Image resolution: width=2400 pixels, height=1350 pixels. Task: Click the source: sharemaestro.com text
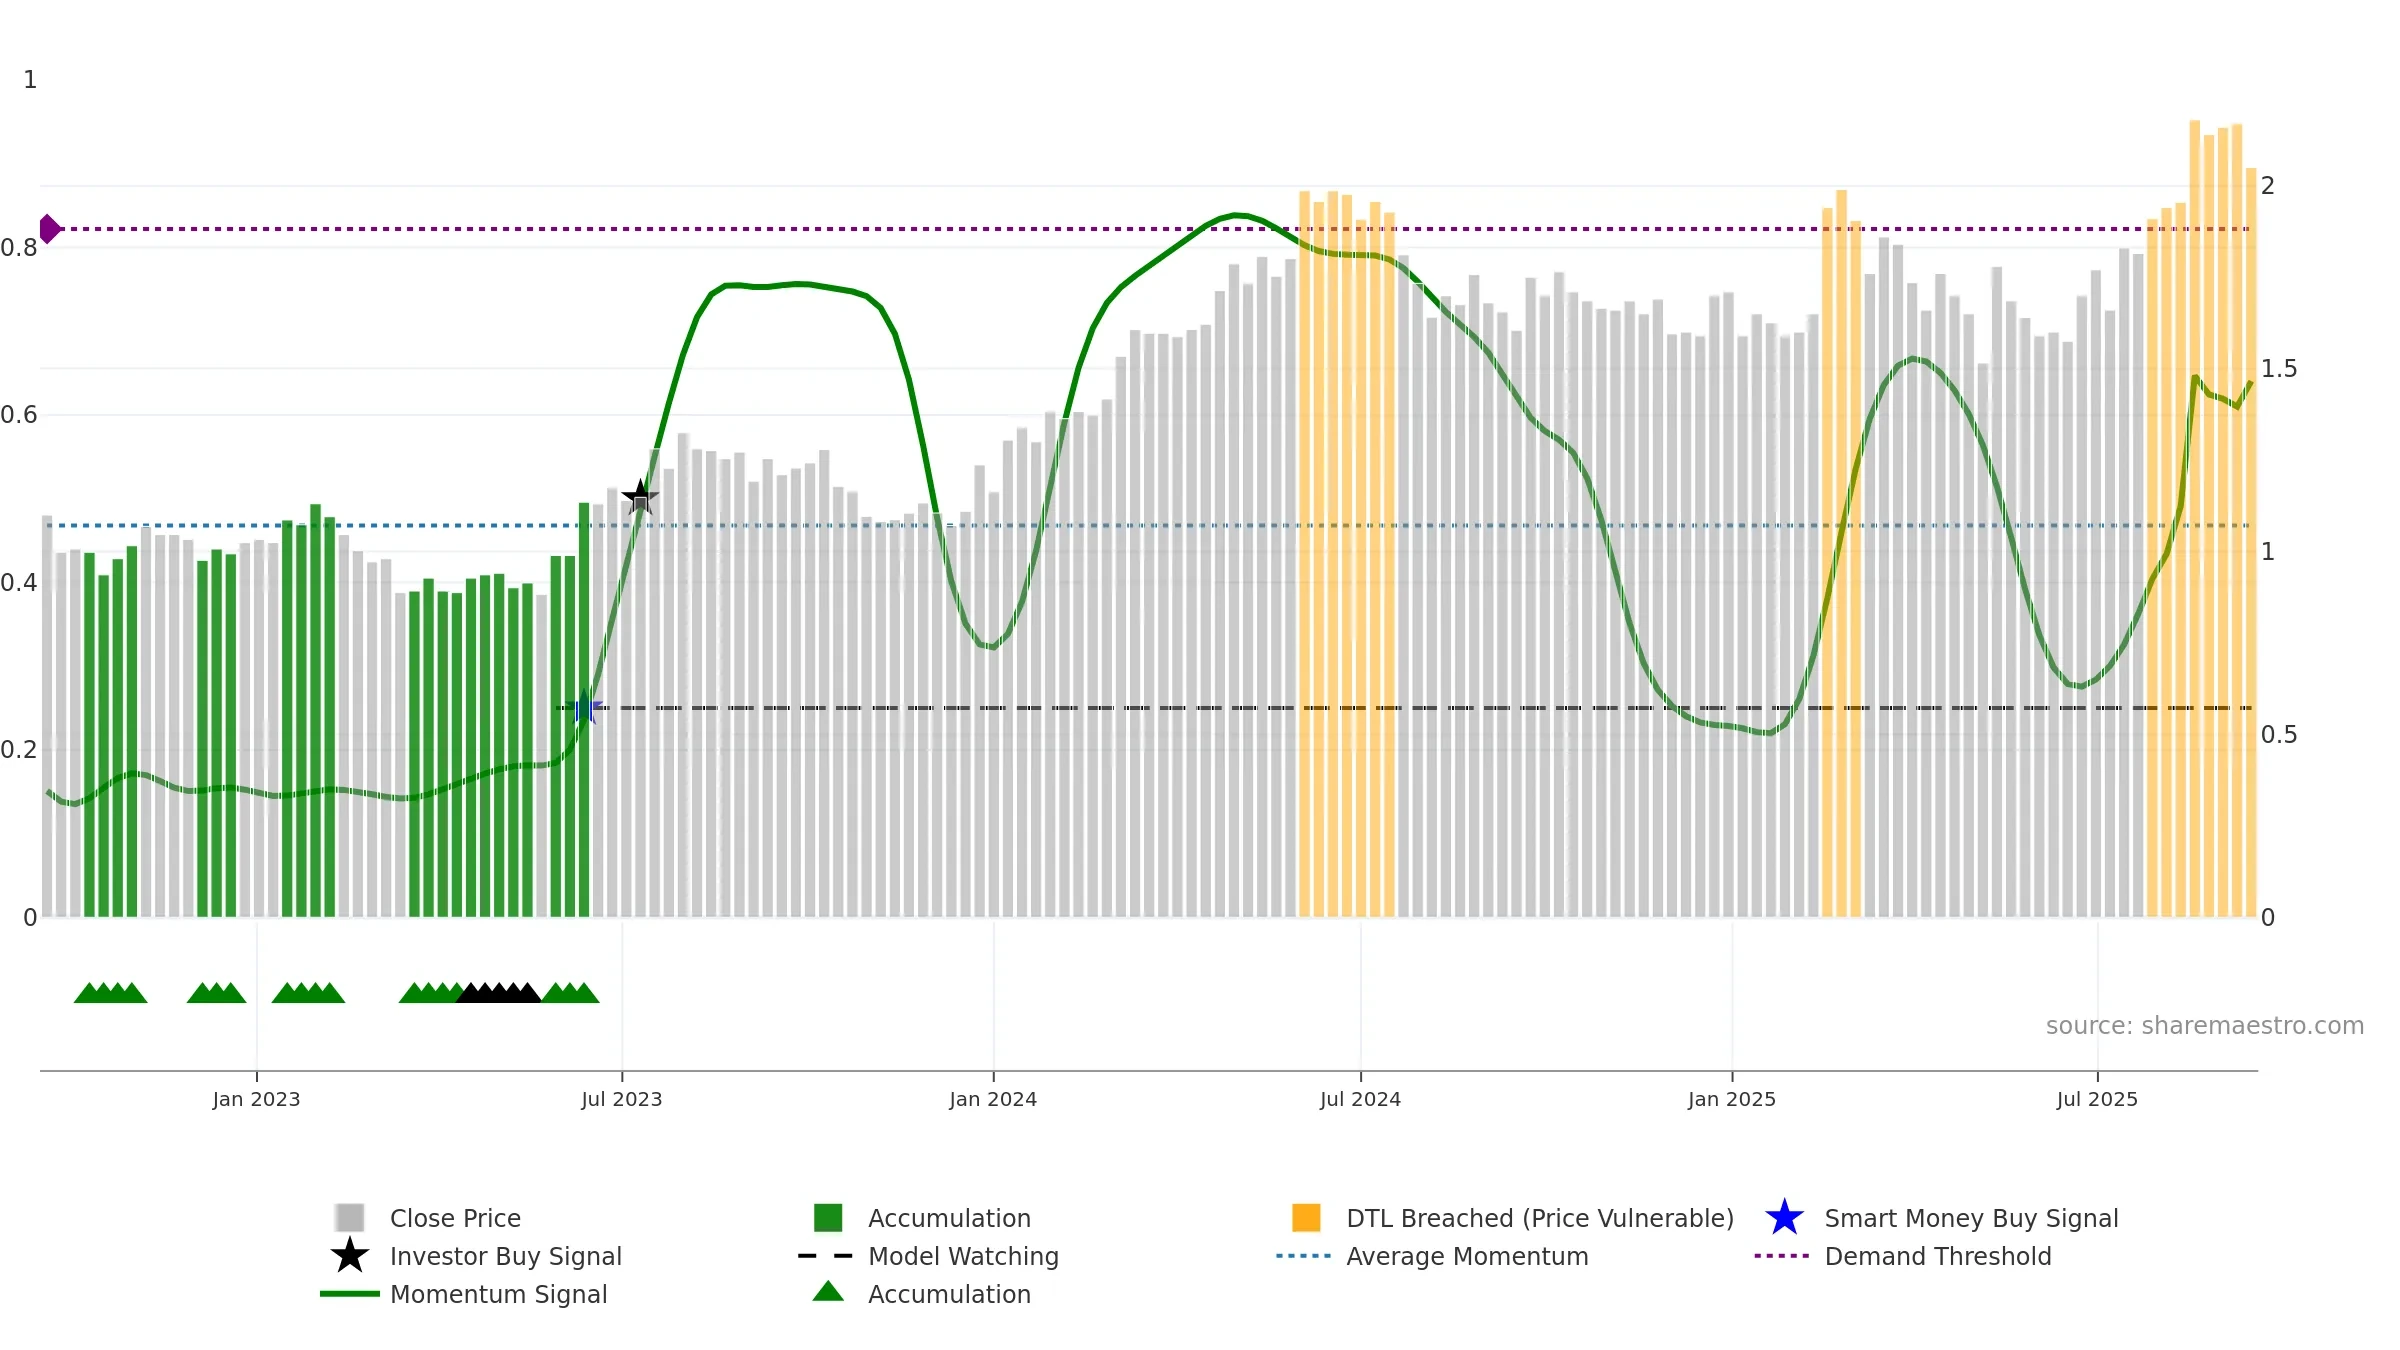click(x=2205, y=1026)
